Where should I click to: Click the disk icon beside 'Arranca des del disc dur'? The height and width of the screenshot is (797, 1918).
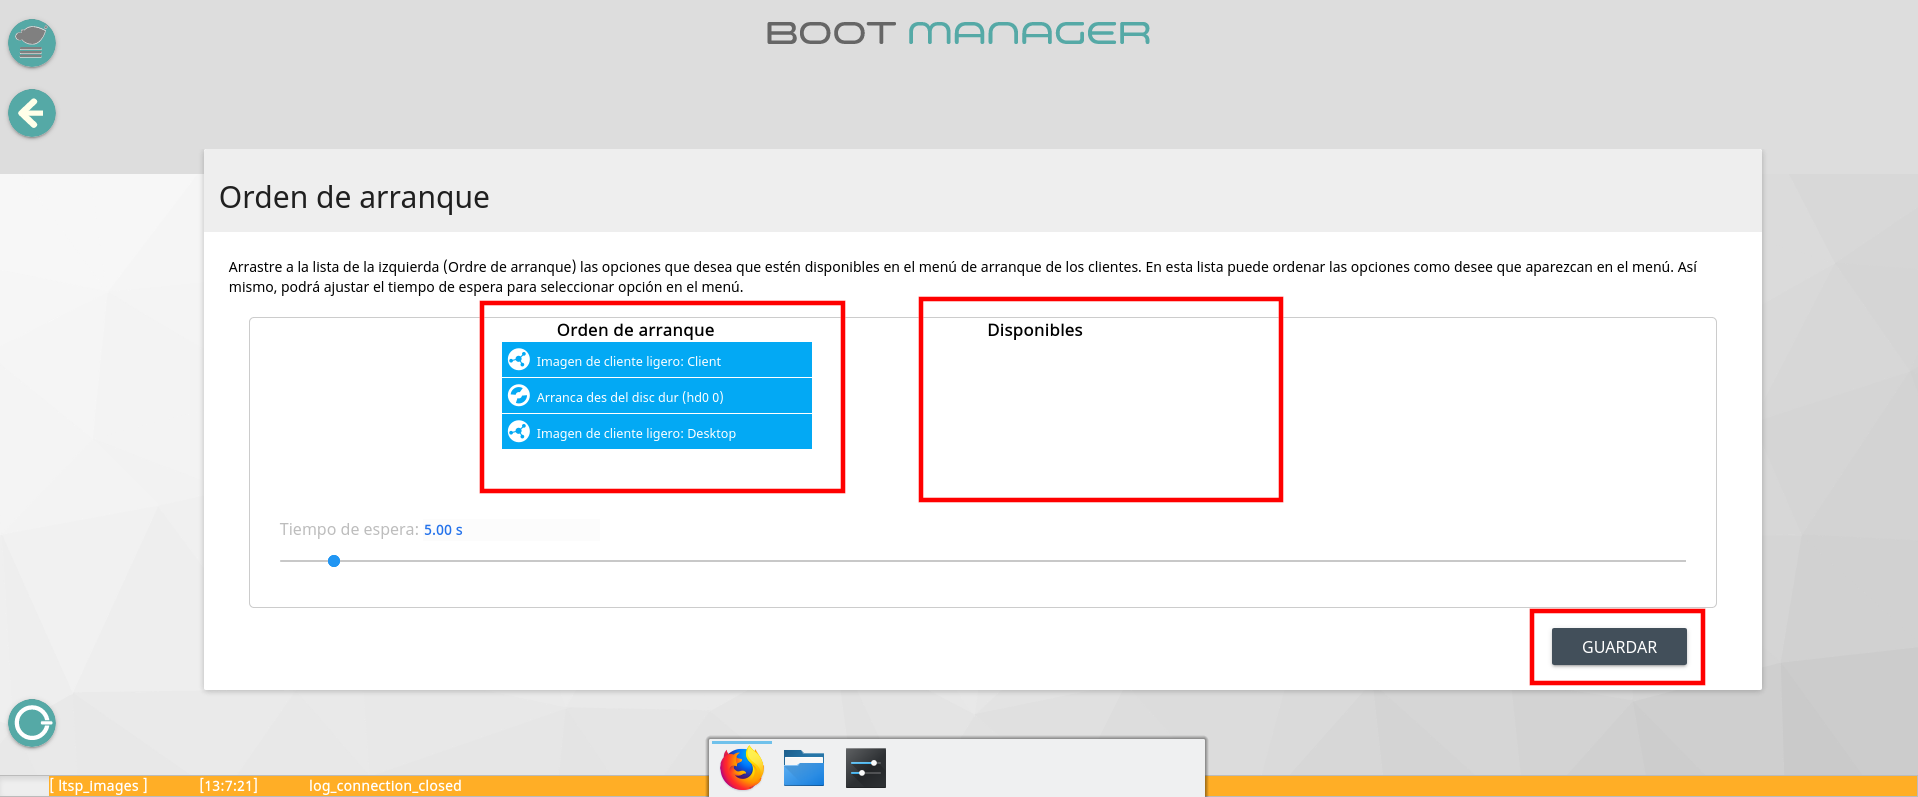(x=518, y=396)
